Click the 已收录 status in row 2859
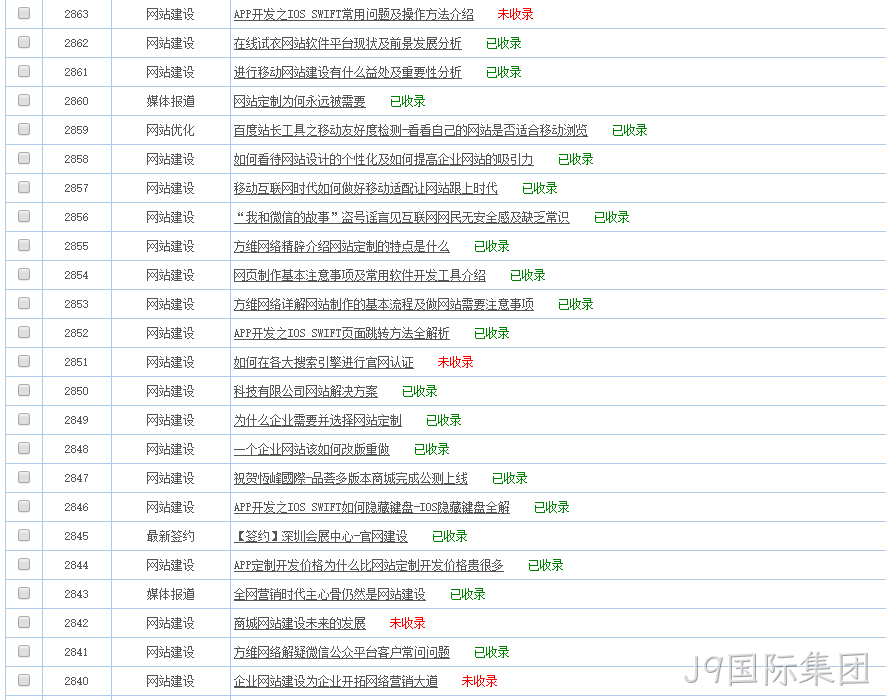 tap(629, 131)
